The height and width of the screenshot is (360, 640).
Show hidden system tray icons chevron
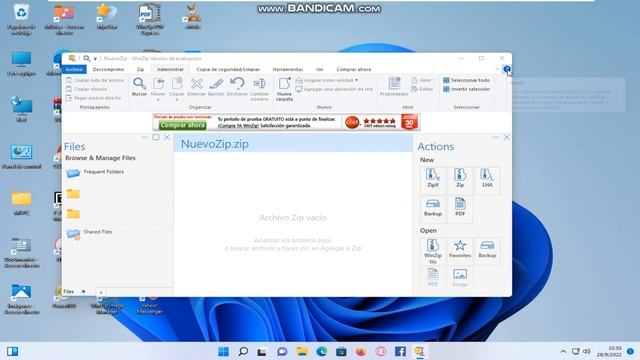click(x=563, y=351)
